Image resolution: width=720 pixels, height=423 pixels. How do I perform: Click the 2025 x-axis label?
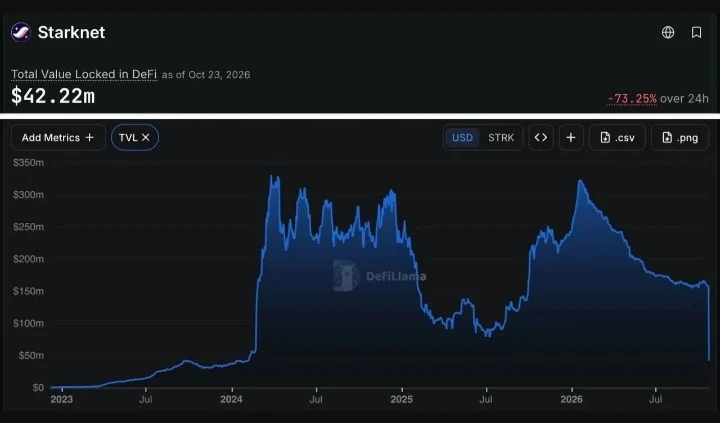click(401, 399)
